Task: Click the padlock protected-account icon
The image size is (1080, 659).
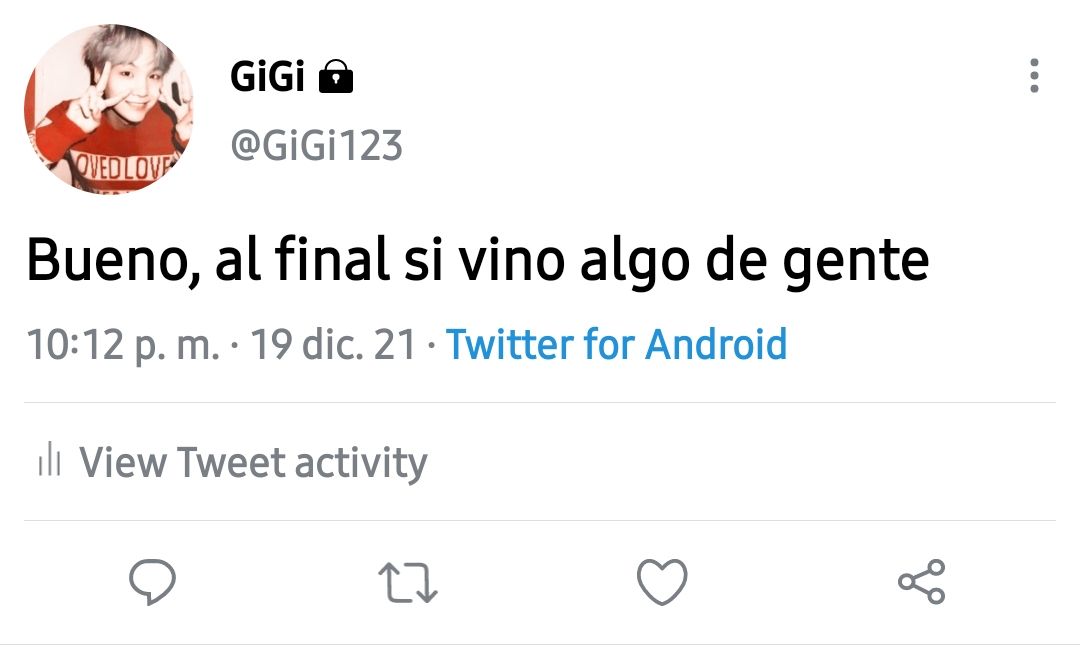Action: click(336, 76)
